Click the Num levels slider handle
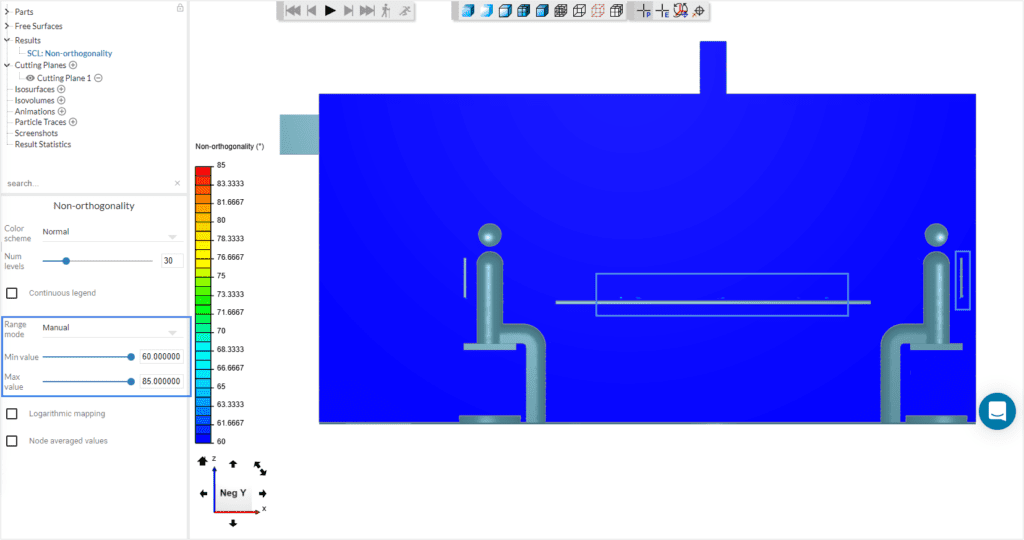This screenshot has height=540, width=1024. pos(66,260)
